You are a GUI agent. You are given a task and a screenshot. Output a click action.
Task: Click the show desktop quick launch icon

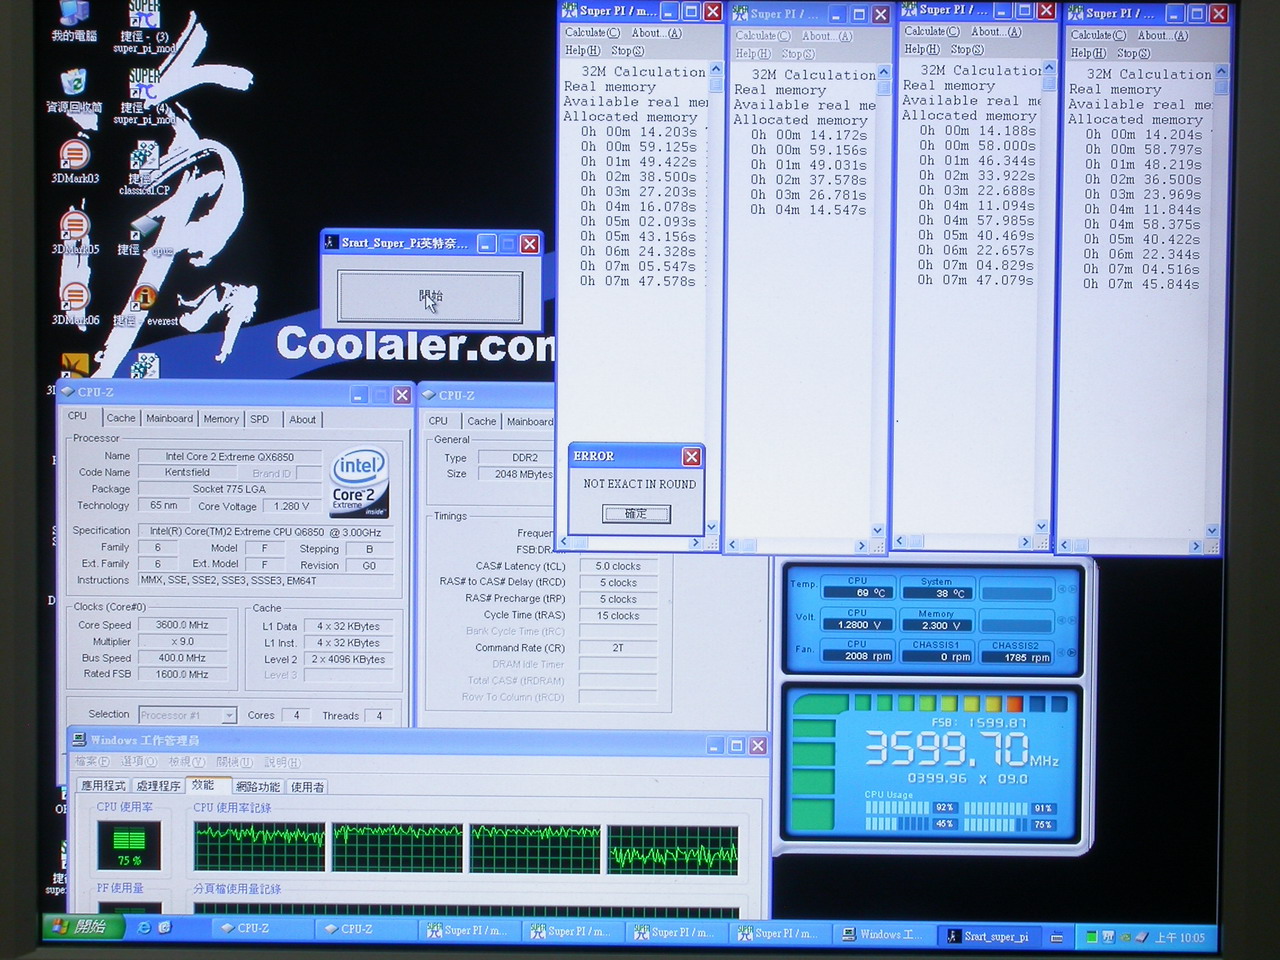coord(165,928)
